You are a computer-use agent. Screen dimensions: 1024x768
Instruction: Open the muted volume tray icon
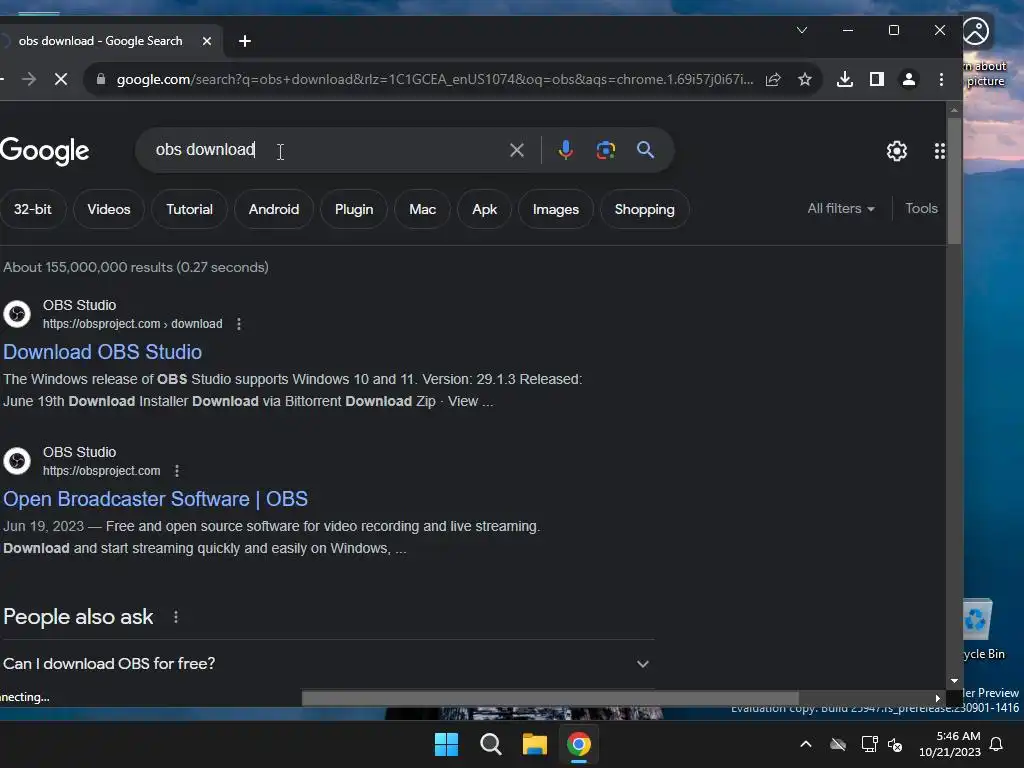[x=895, y=744]
